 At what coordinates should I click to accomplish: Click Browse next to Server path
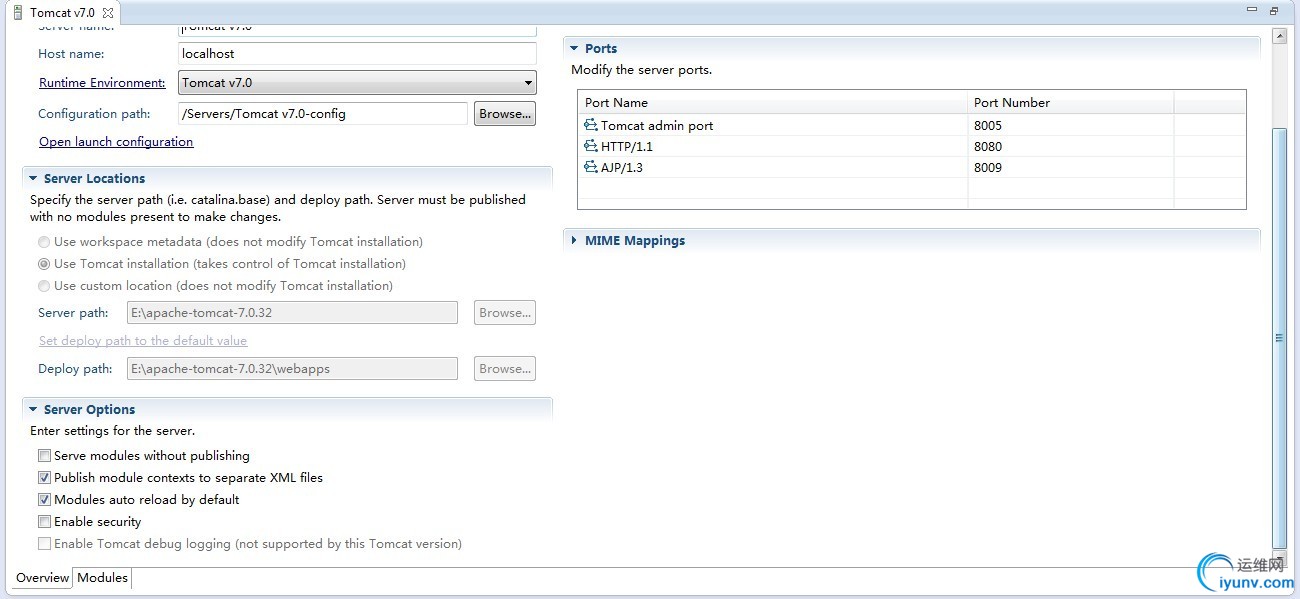point(505,313)
